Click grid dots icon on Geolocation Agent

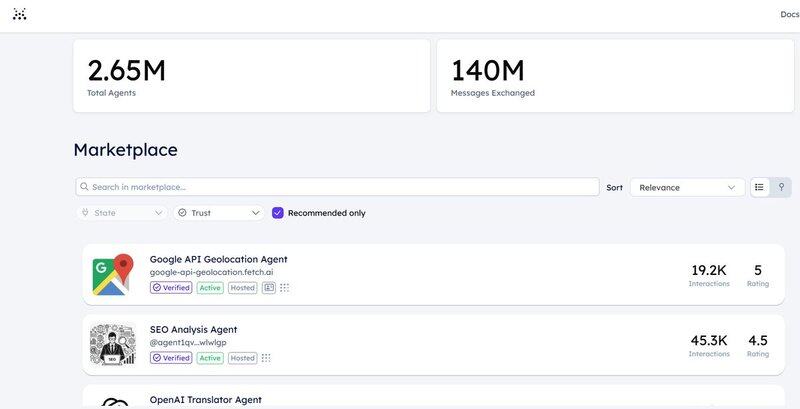click(x=284, y=288)
